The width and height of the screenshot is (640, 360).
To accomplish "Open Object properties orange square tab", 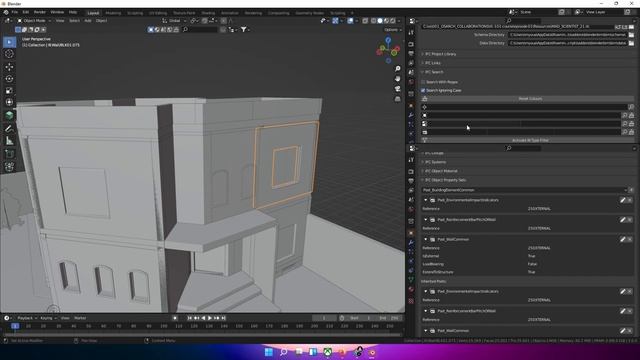I will click(x=411, y=233).
